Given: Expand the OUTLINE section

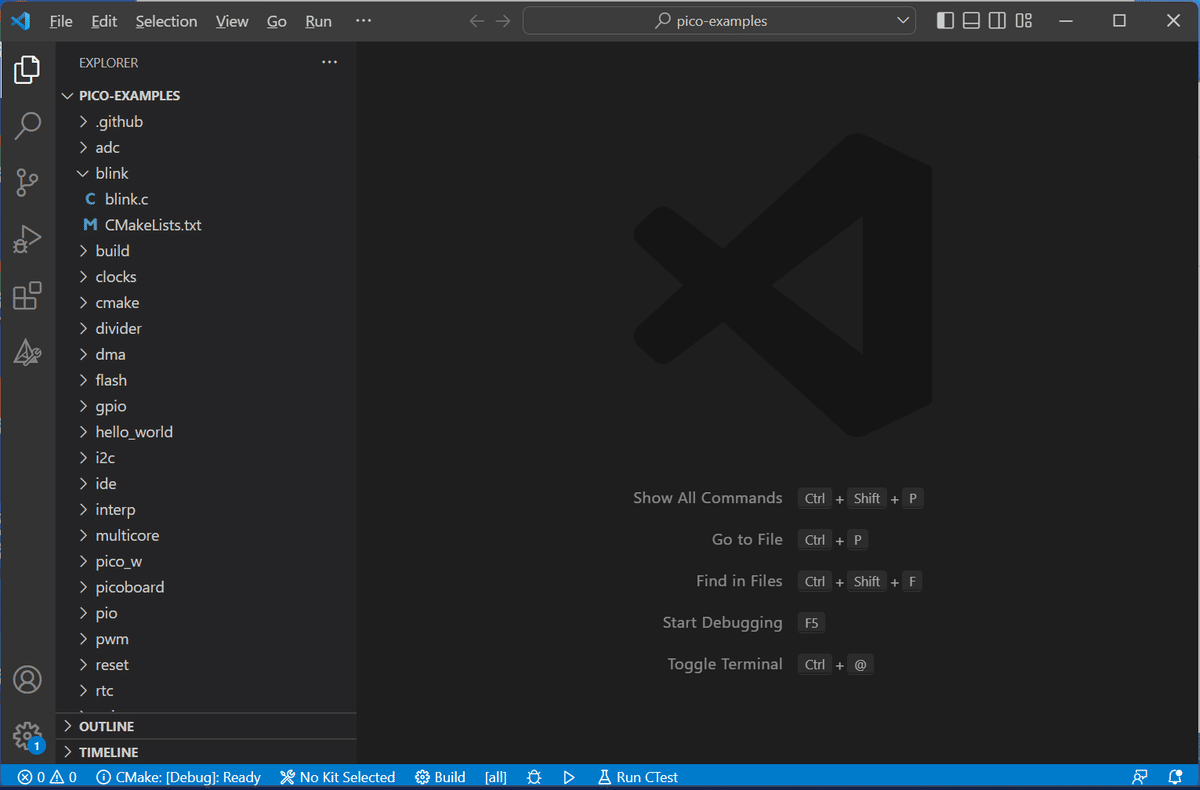Looking at the screenshot, I should 206,726.
